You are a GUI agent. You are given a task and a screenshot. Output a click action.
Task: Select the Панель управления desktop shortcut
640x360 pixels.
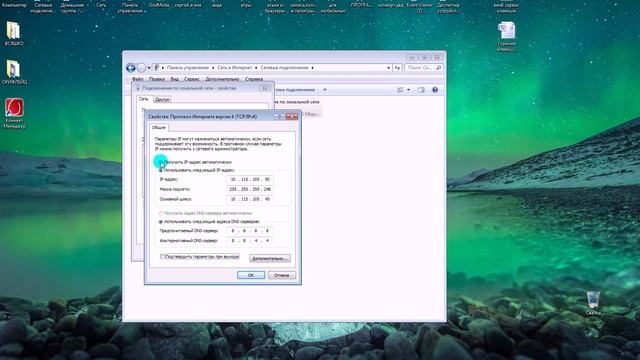click(x=130, y=7)
